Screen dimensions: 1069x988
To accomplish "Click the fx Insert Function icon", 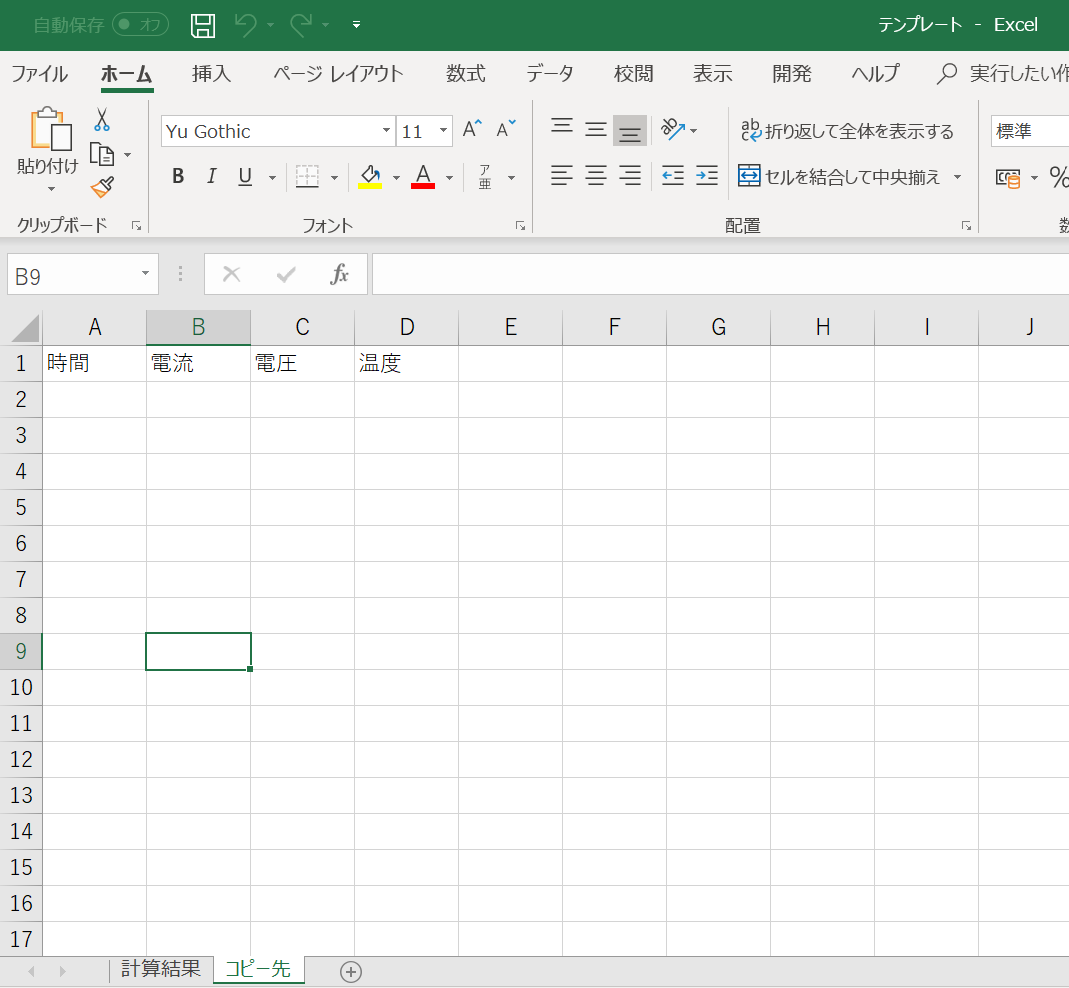I will coord(339,274).
